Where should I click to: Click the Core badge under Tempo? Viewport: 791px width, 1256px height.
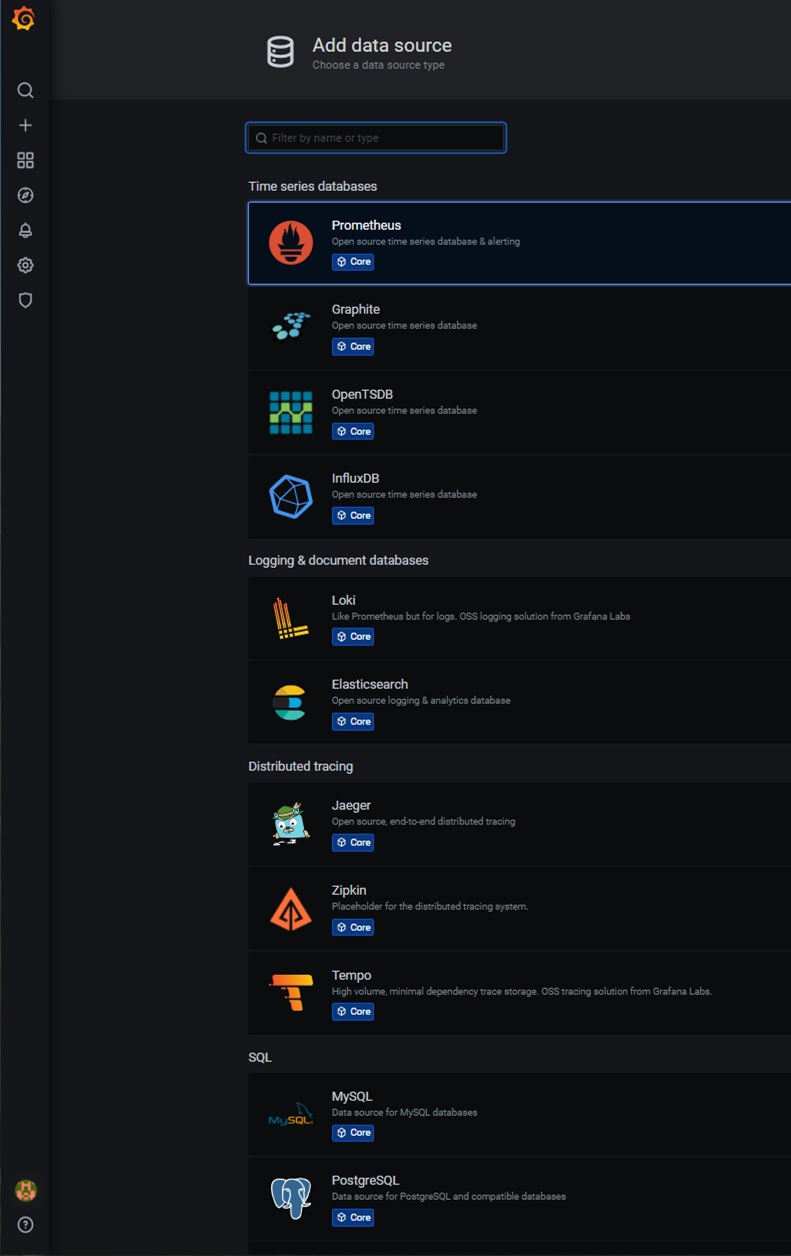(x=353, y=1011)
